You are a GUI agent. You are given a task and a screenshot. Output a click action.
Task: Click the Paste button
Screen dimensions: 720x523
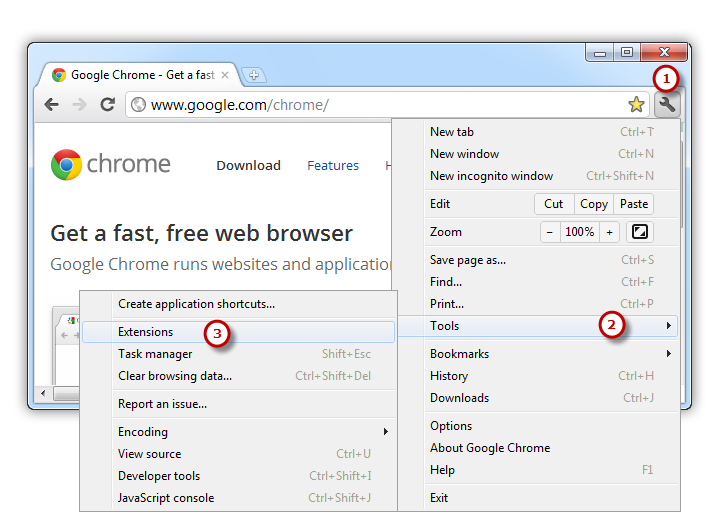(x=634, y=204)
